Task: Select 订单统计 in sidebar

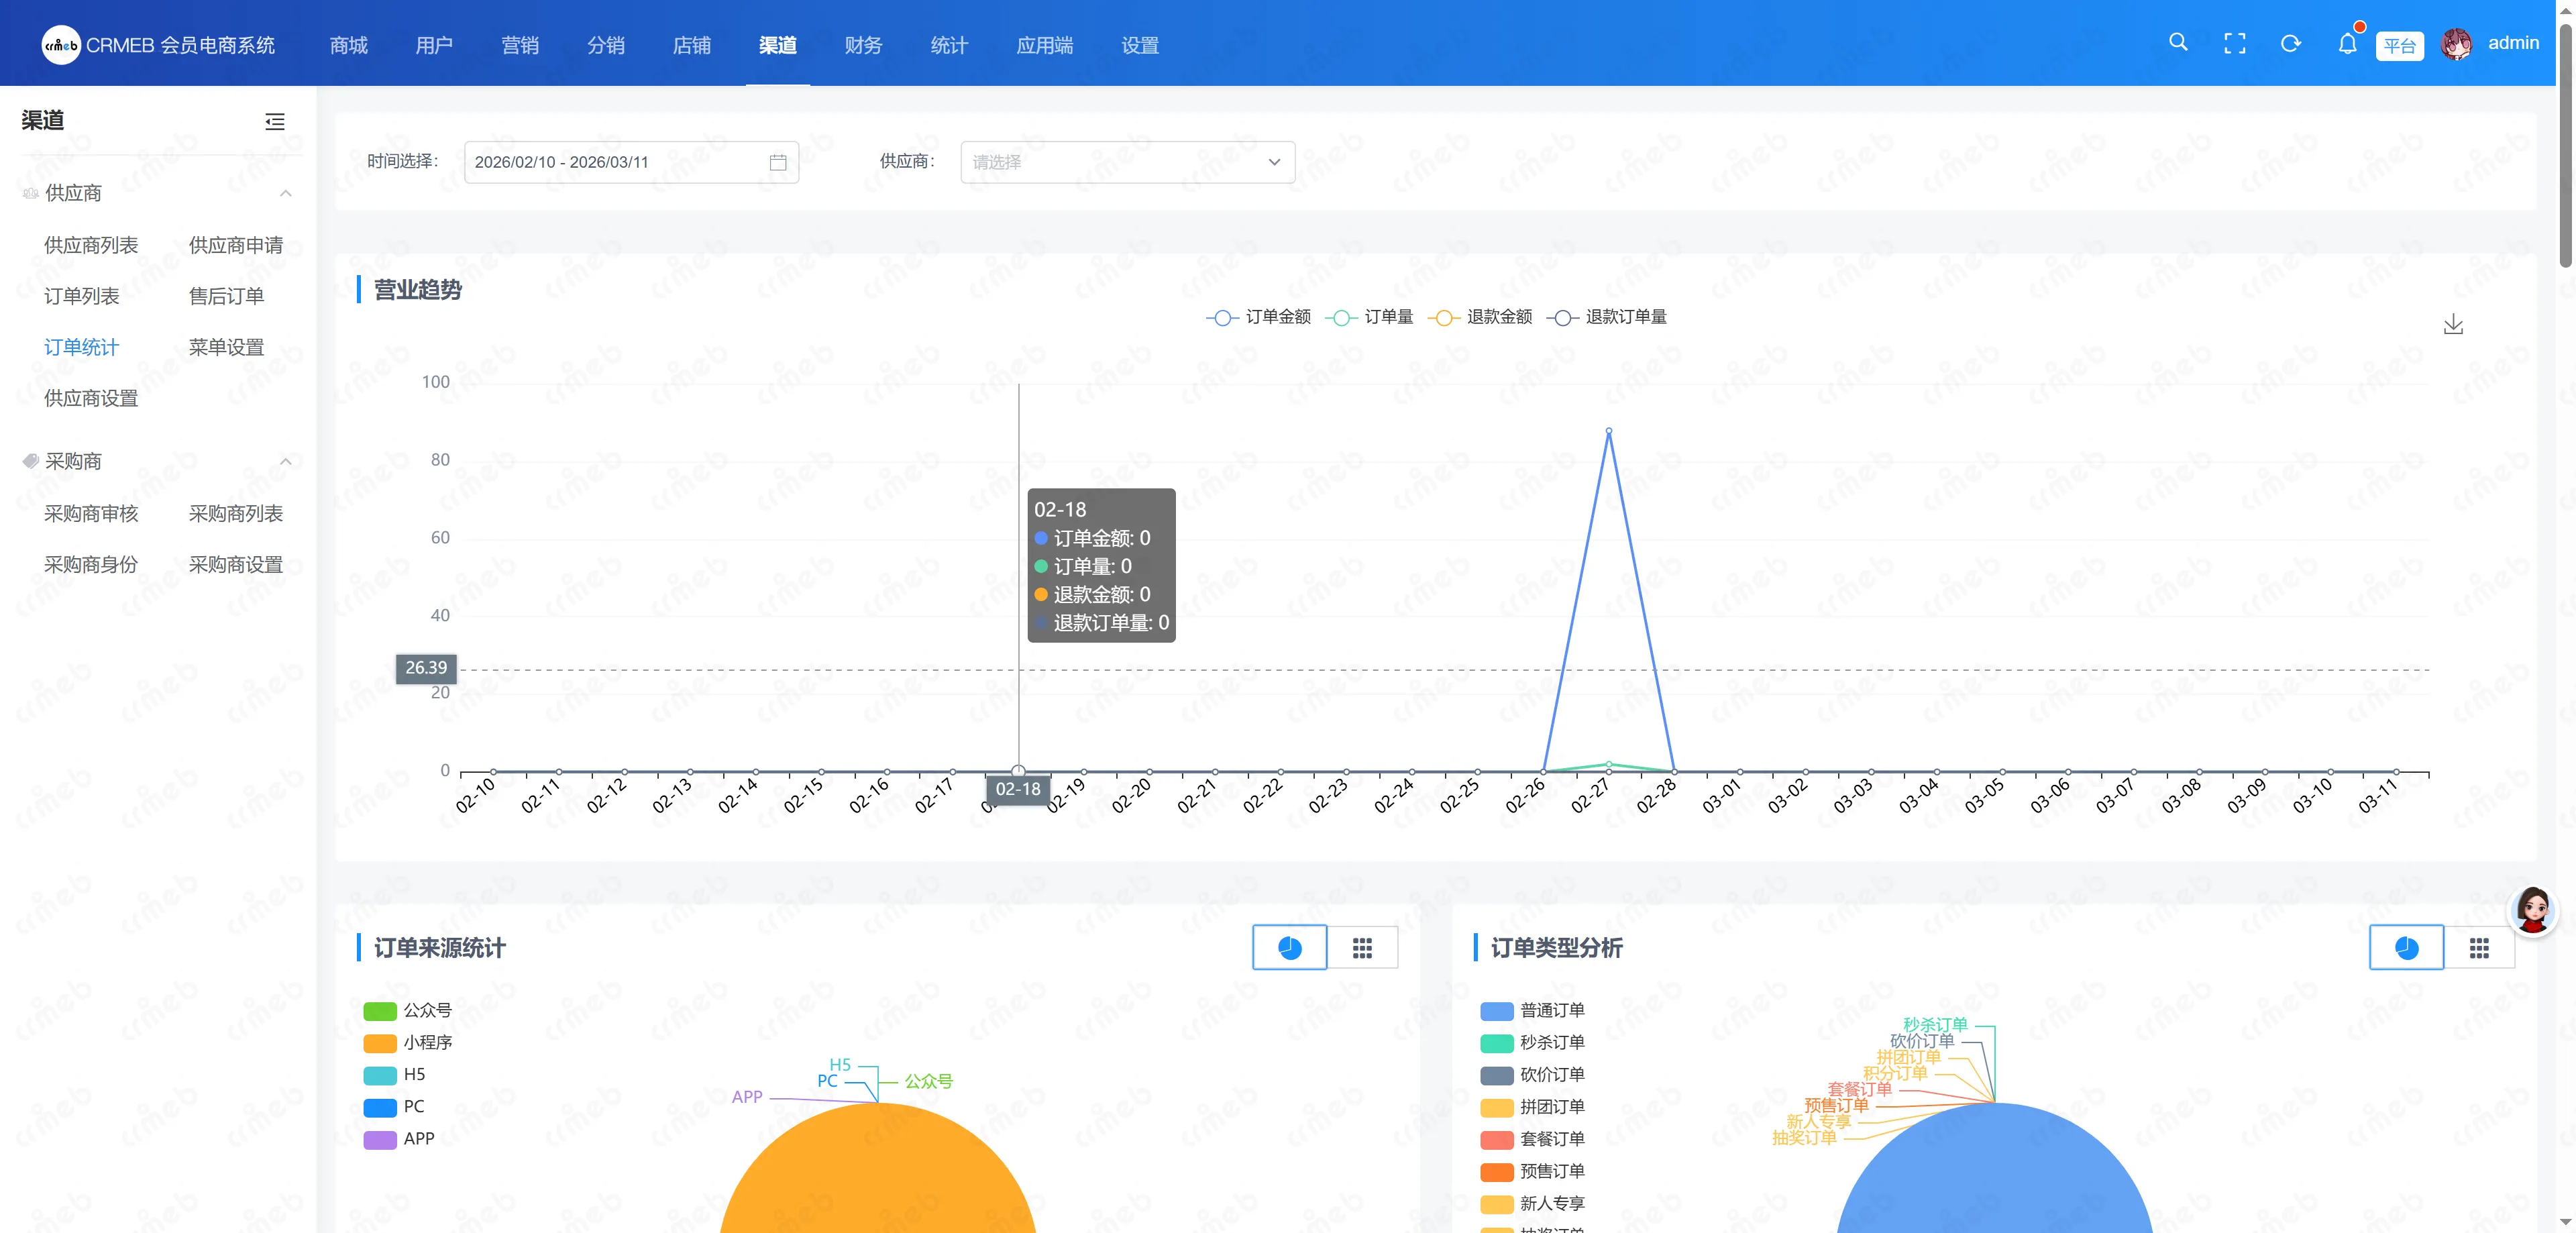Action: point(82,347)
